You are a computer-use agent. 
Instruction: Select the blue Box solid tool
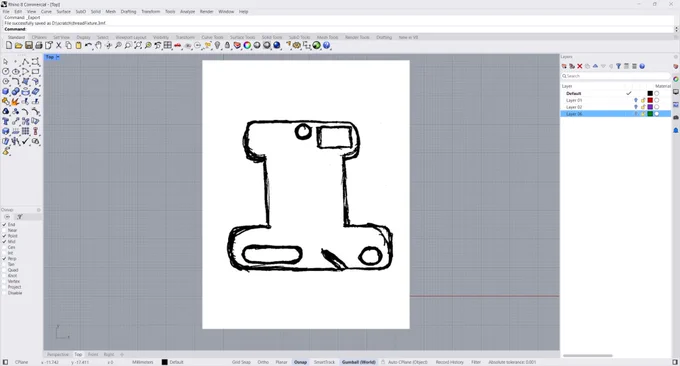(x=6, y=92)
